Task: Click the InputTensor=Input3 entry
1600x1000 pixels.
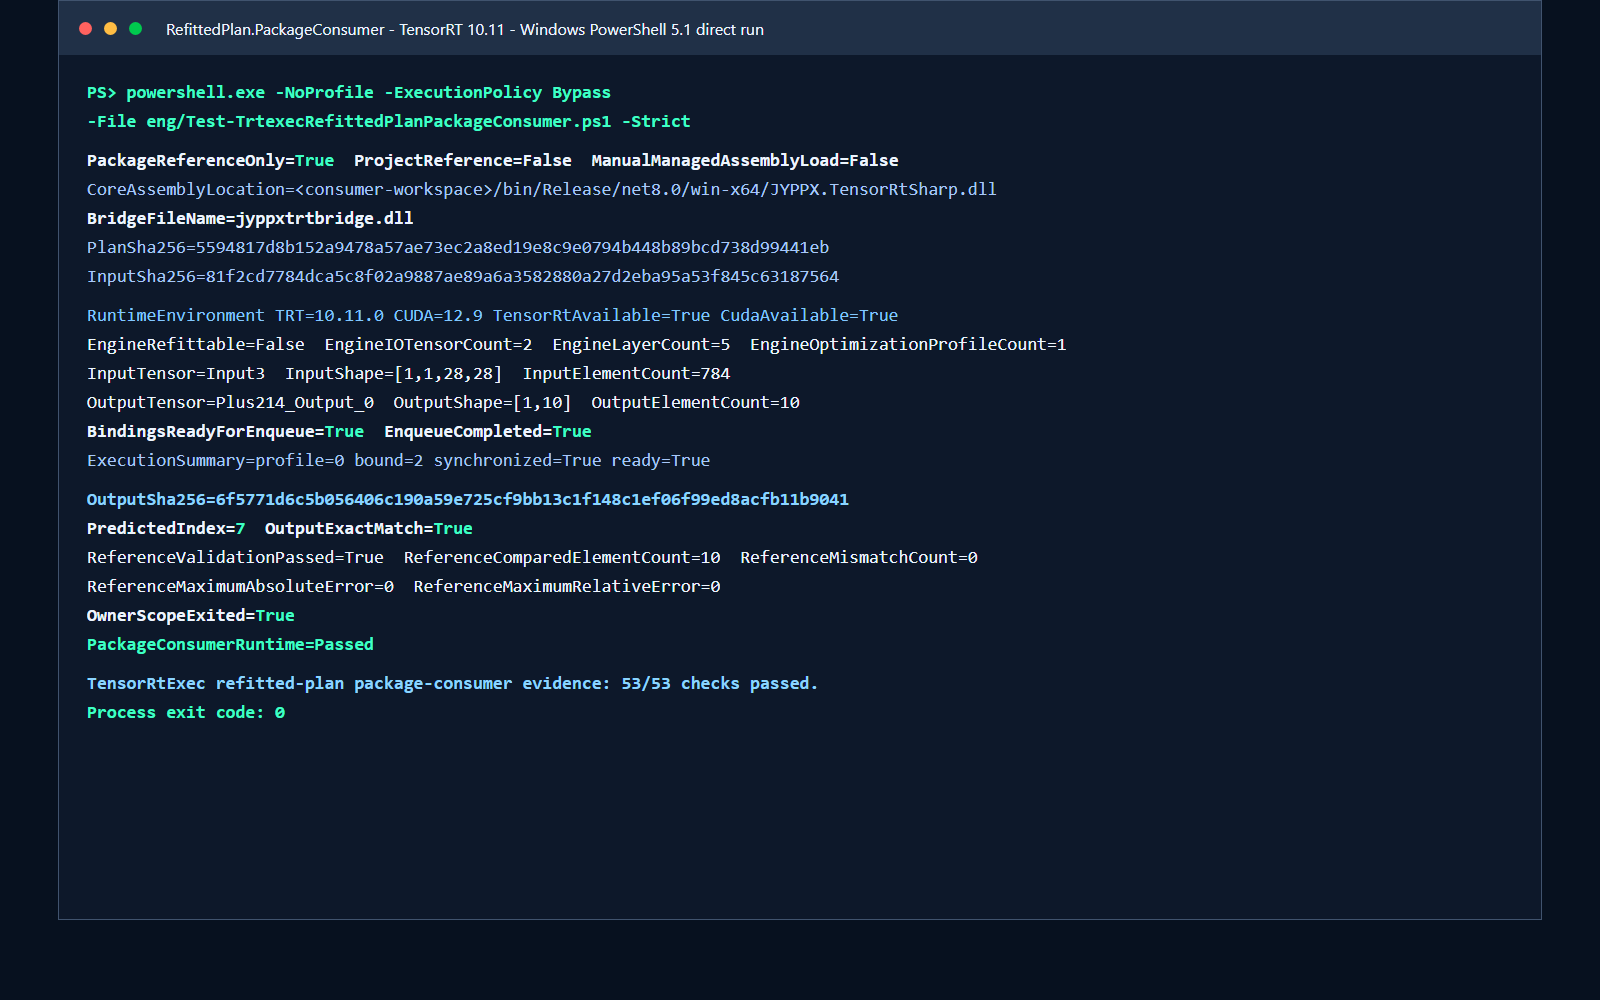Action: point(176,374)
